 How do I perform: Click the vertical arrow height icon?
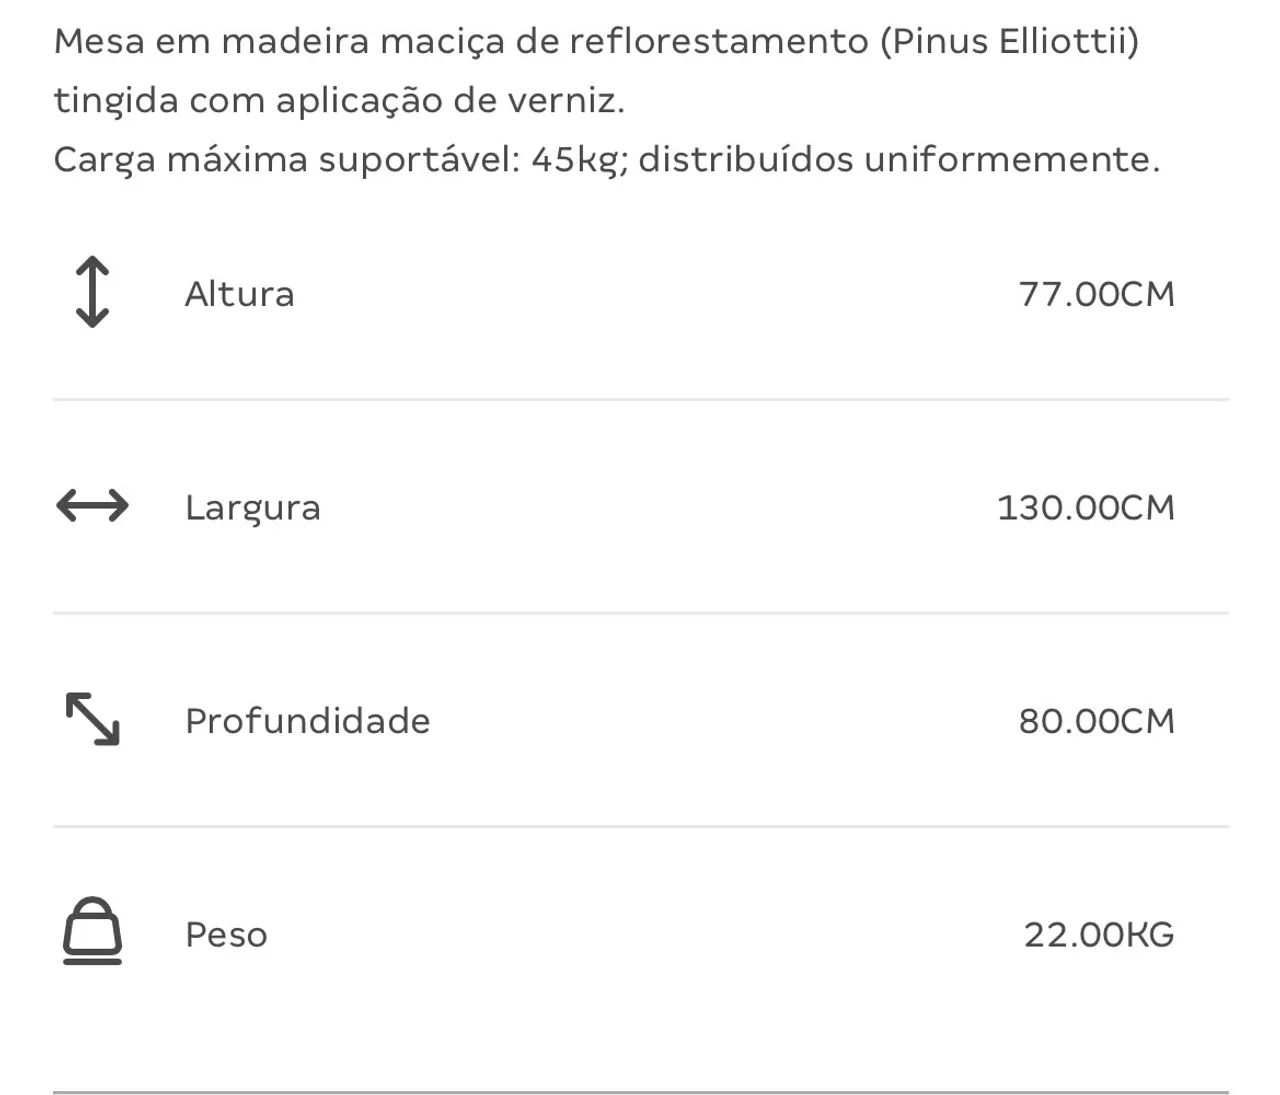92,292
